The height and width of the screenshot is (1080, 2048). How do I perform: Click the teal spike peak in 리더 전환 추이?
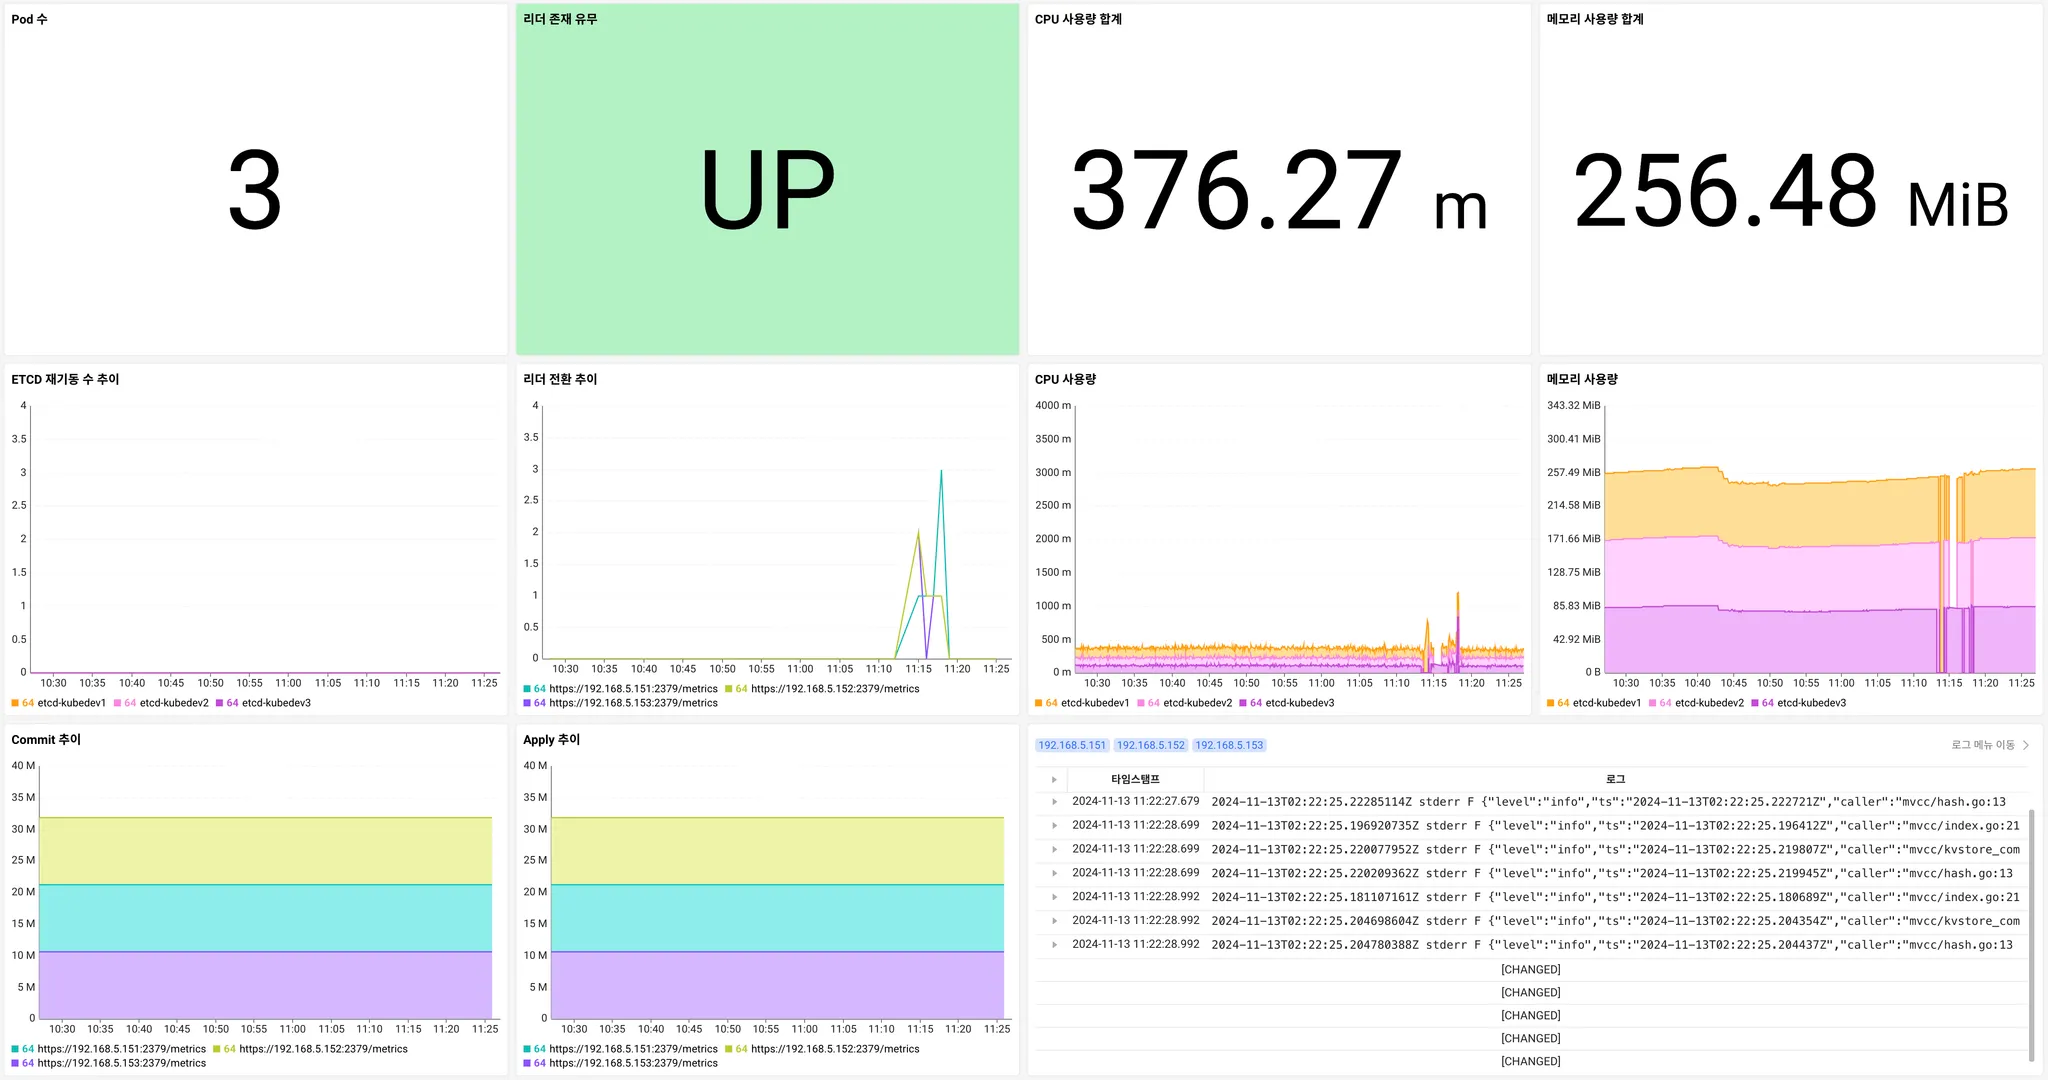pos(941,471)
